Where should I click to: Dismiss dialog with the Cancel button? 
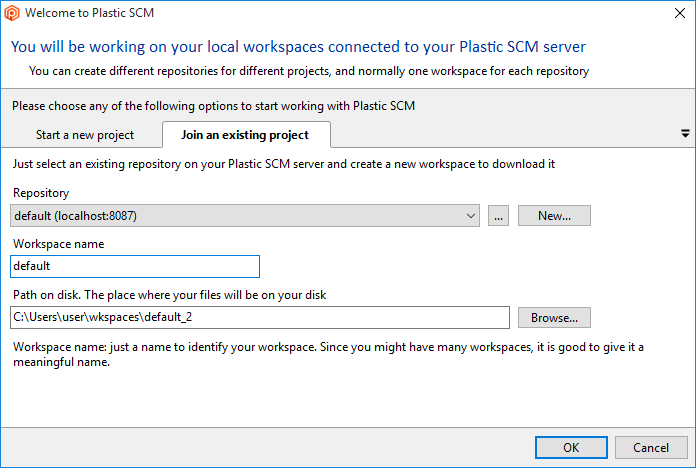(651, 448)
